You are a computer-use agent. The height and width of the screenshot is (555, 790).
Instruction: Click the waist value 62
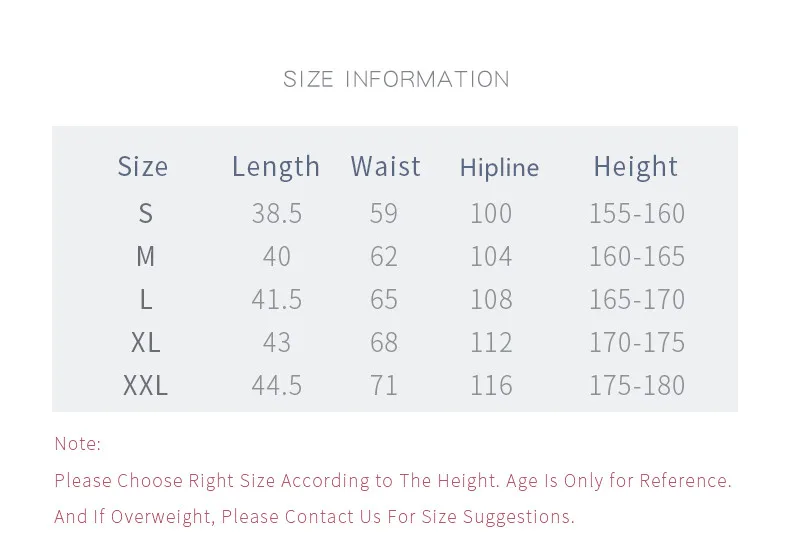(384, 256)
